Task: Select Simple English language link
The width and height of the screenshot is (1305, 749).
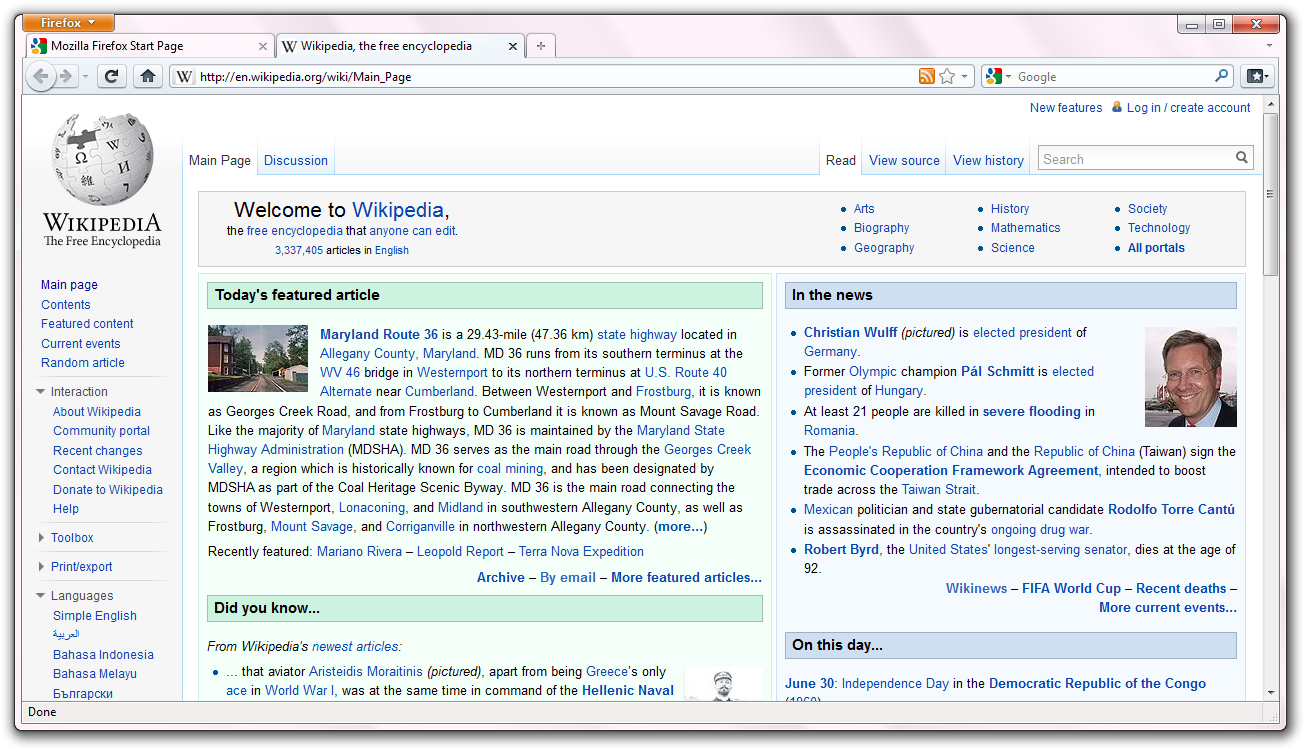Action: point(95,616)
